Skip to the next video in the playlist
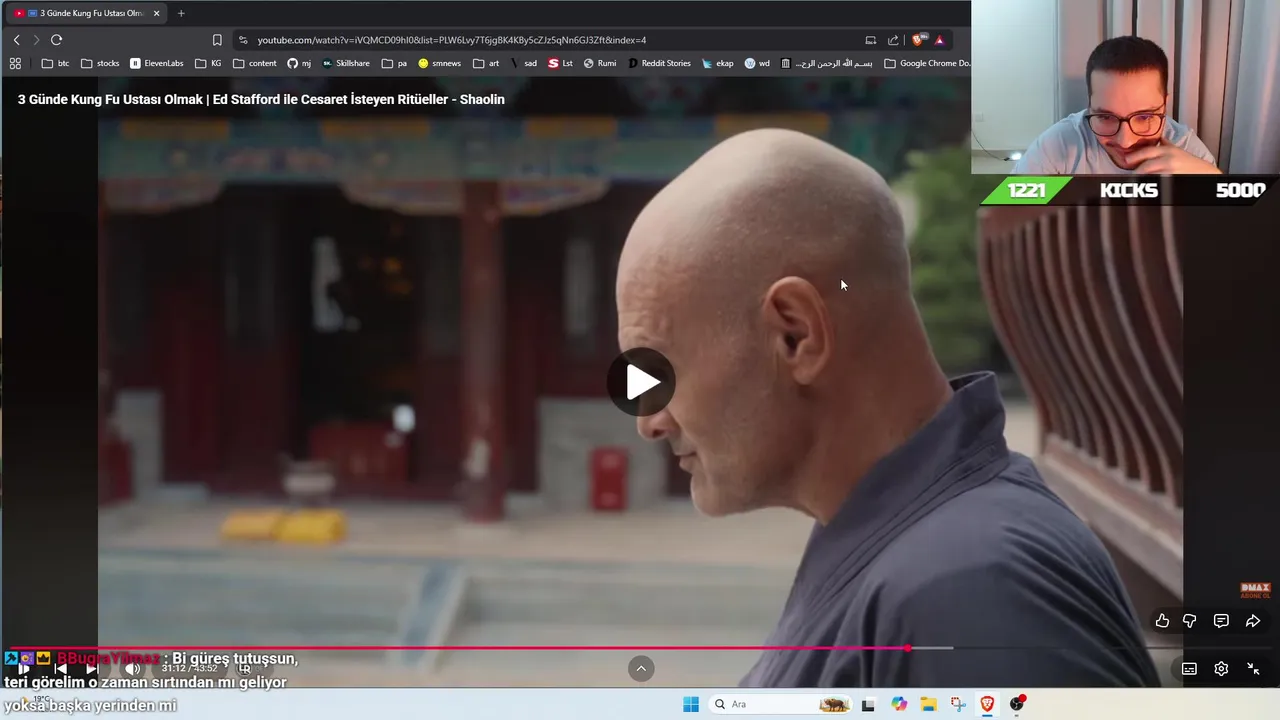 [92, 669]
